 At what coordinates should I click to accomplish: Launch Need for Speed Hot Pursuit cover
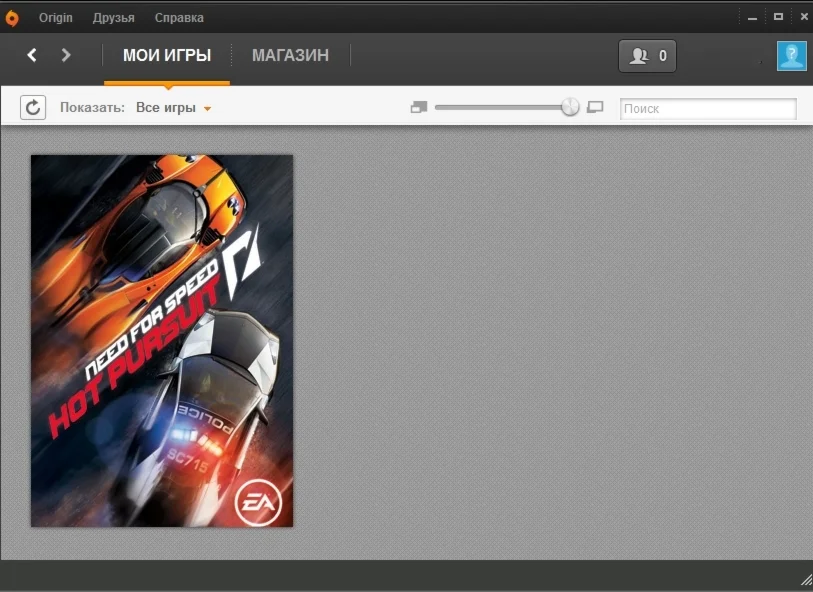coord(161,339)
